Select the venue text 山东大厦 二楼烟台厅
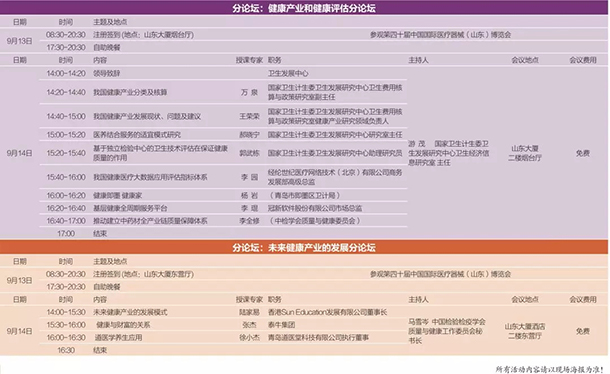610x374 pixels. coord(525,153)
